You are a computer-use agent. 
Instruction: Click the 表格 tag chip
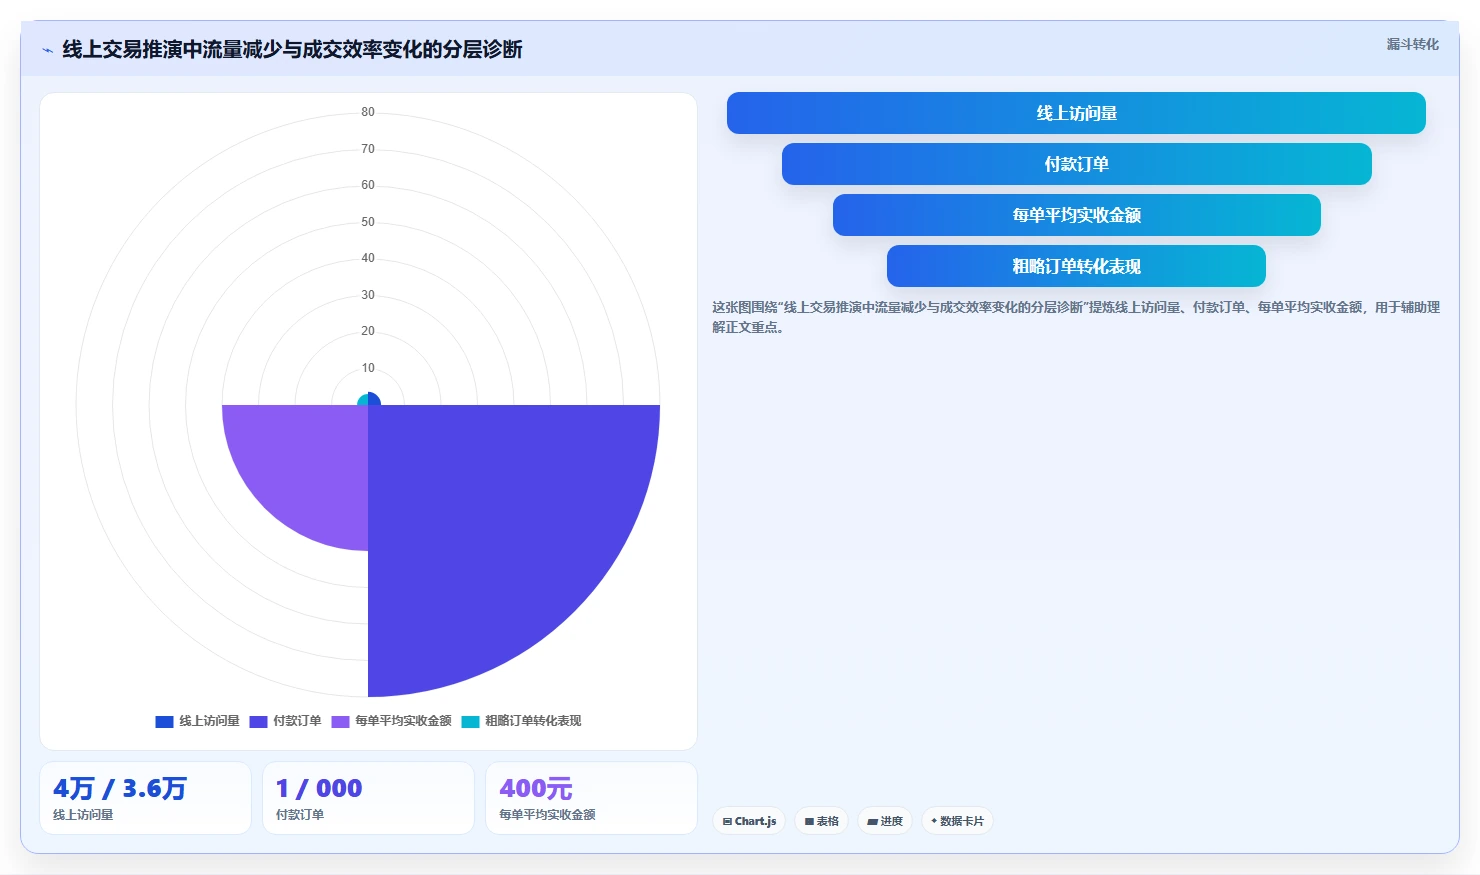pyautogui.click(x=821, y=821)
